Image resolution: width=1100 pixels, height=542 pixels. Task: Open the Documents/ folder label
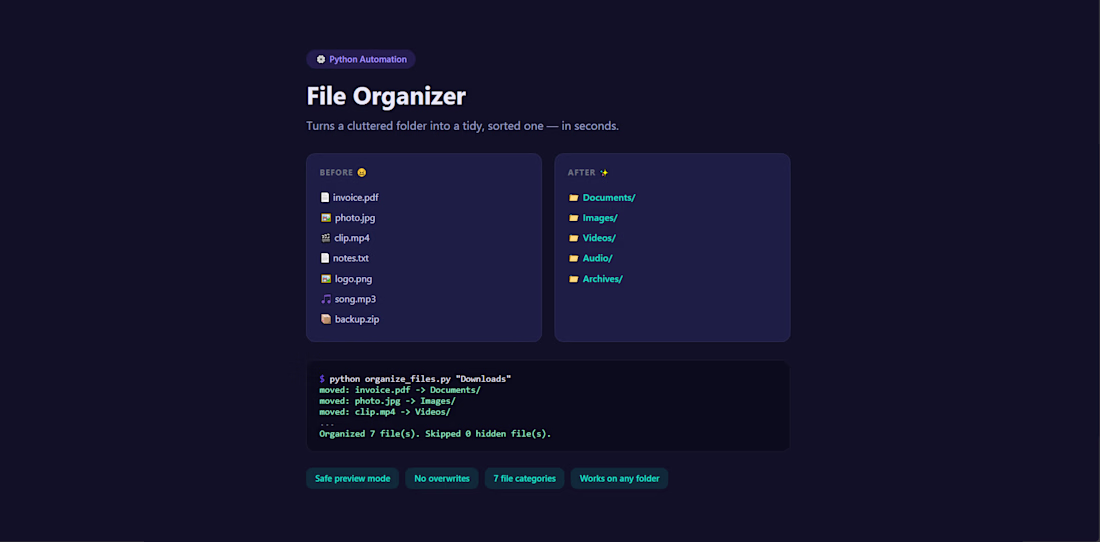(609, 198)
